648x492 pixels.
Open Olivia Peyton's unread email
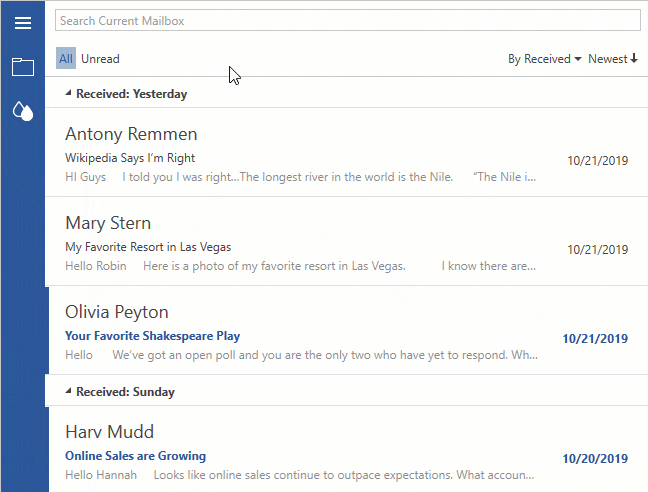(117, 312)
